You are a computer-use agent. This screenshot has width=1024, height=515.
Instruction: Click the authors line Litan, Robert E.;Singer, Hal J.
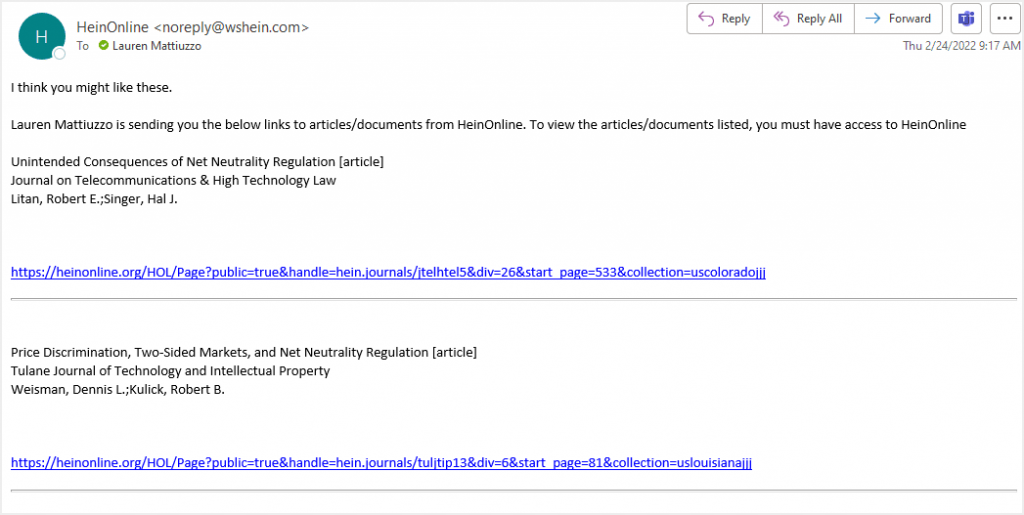coord(94,199)
